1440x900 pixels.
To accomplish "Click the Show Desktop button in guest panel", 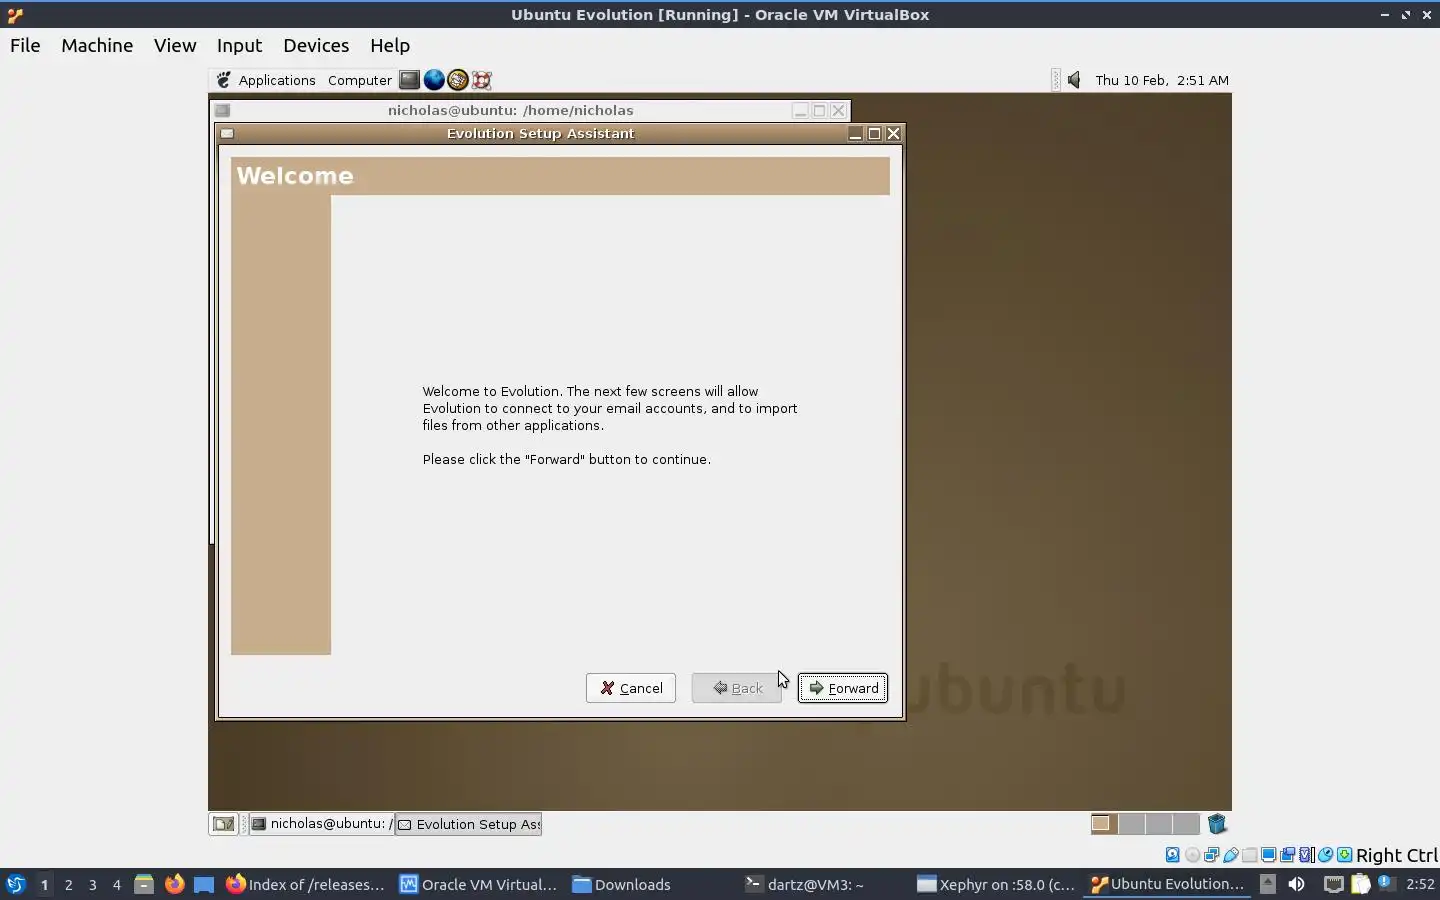I will click(223, 824).
